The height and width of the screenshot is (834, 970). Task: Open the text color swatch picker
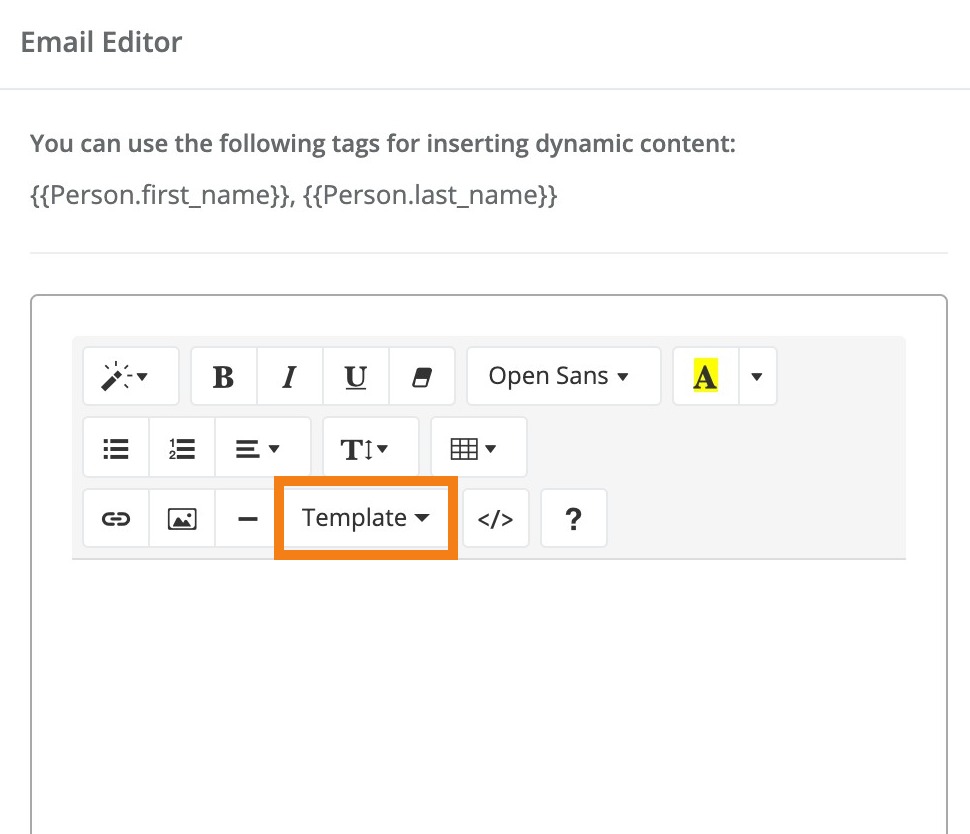tap(706, 376)
